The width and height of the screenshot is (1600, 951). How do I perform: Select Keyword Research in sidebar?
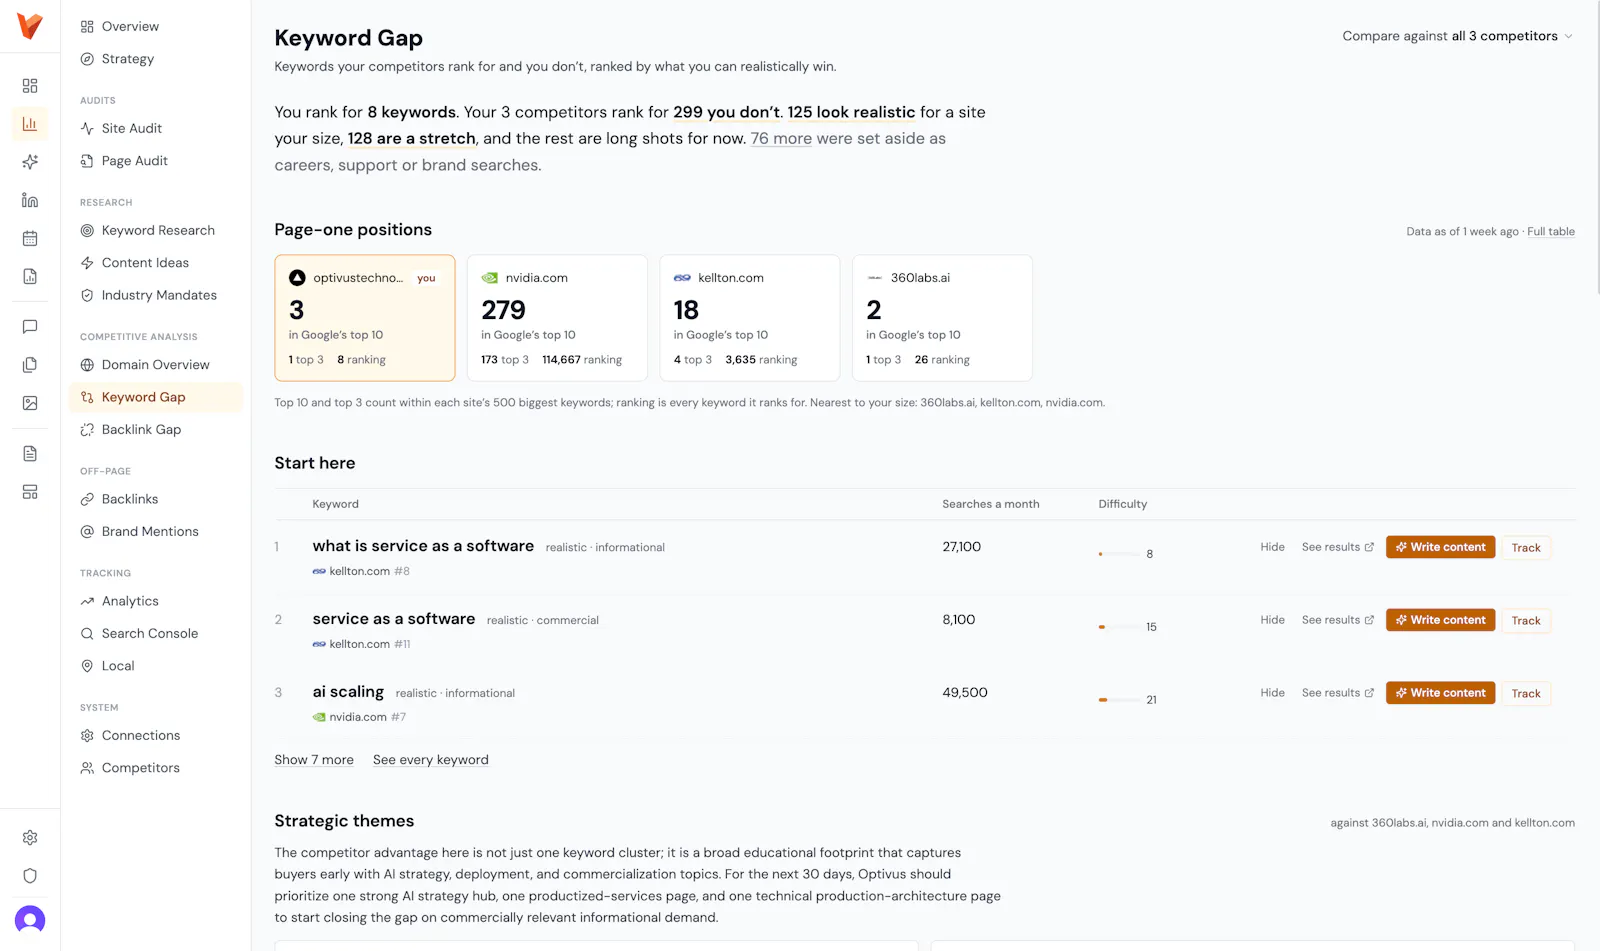pos(156,231)
